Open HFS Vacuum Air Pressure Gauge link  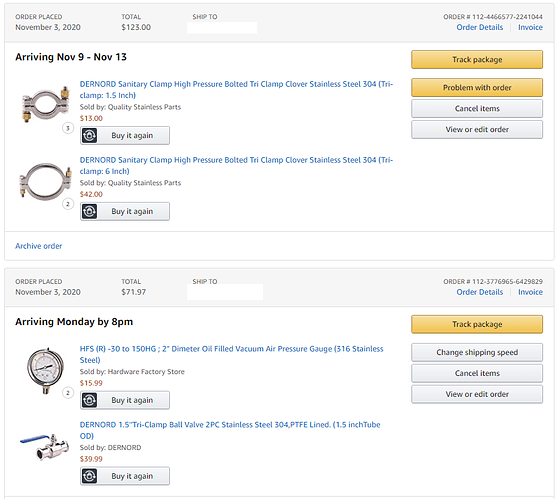coord(231,354)
